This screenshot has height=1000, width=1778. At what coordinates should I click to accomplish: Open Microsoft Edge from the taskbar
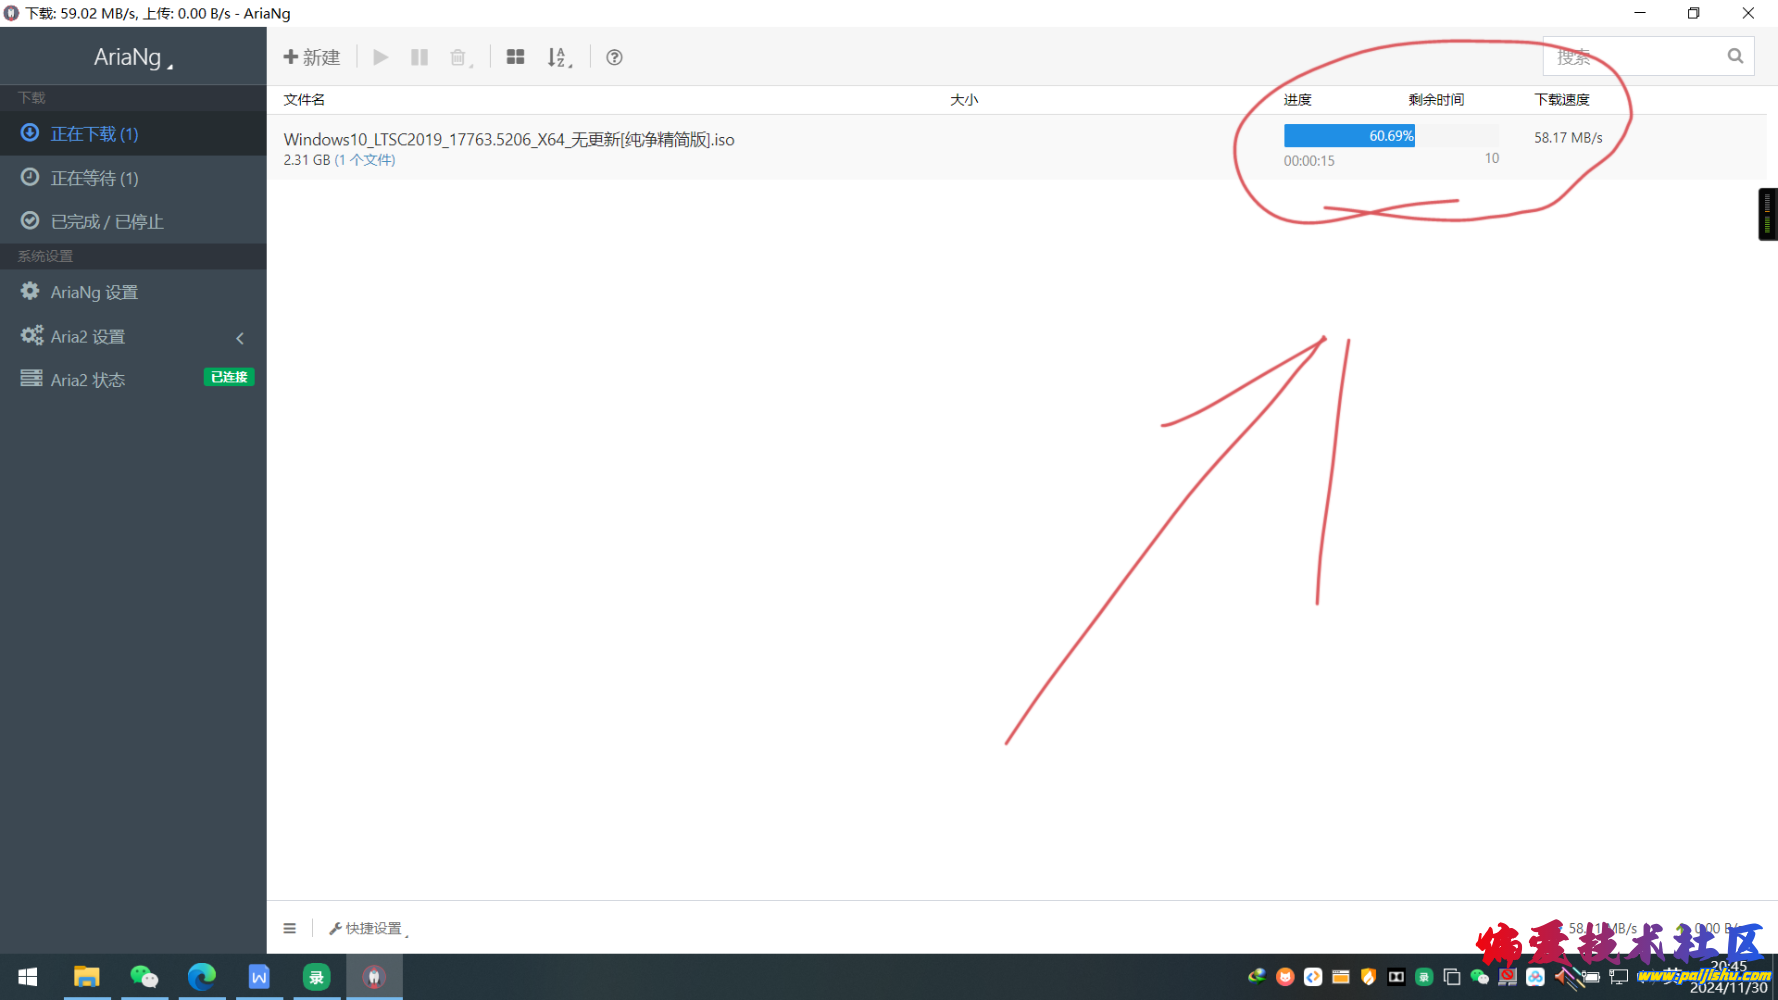(x=201, y=976)
